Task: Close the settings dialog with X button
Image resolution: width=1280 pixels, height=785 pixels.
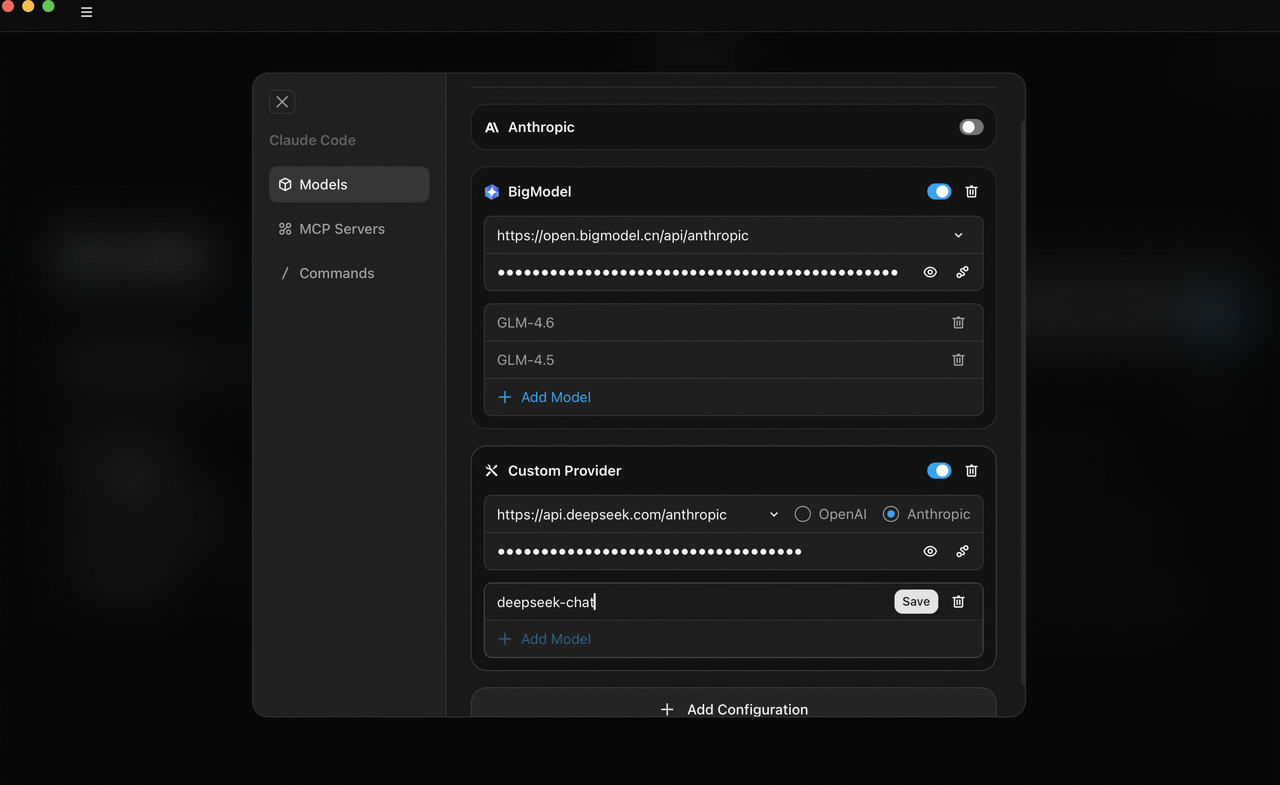Action: [x=282, y=102]
